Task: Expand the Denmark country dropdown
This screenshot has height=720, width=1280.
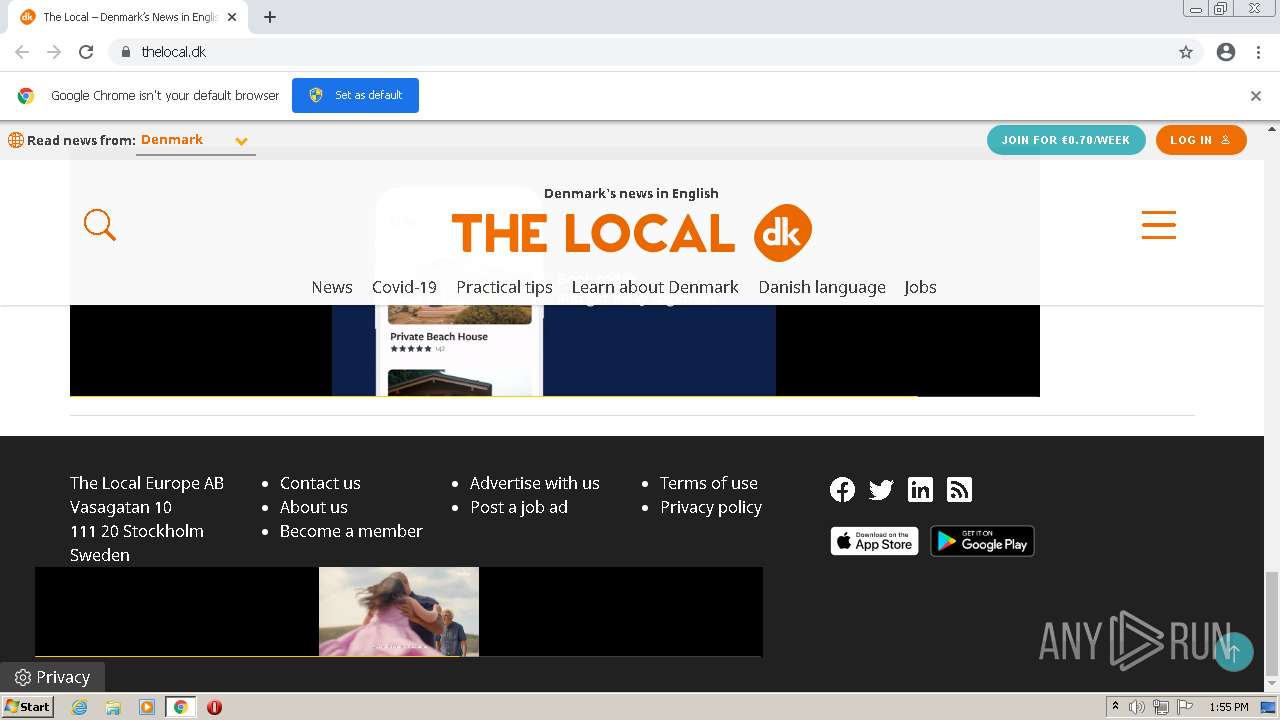Action: pyautogui.click(x=195, y=140)
